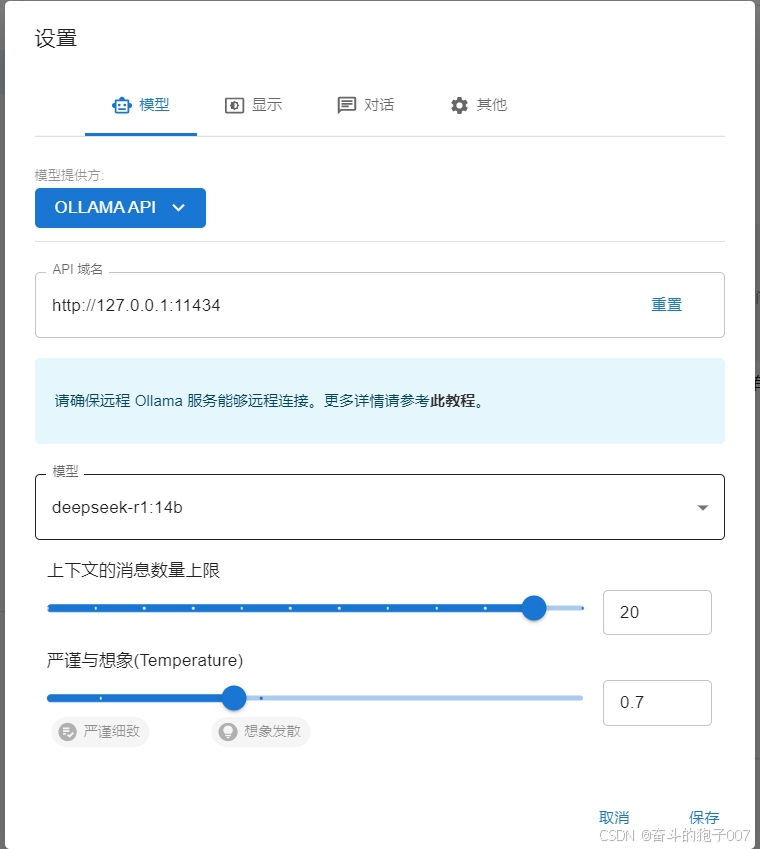Open the deepseek-r1:14b model dropdown
This screenshot has height=849, width=760.
coord(379,507)
